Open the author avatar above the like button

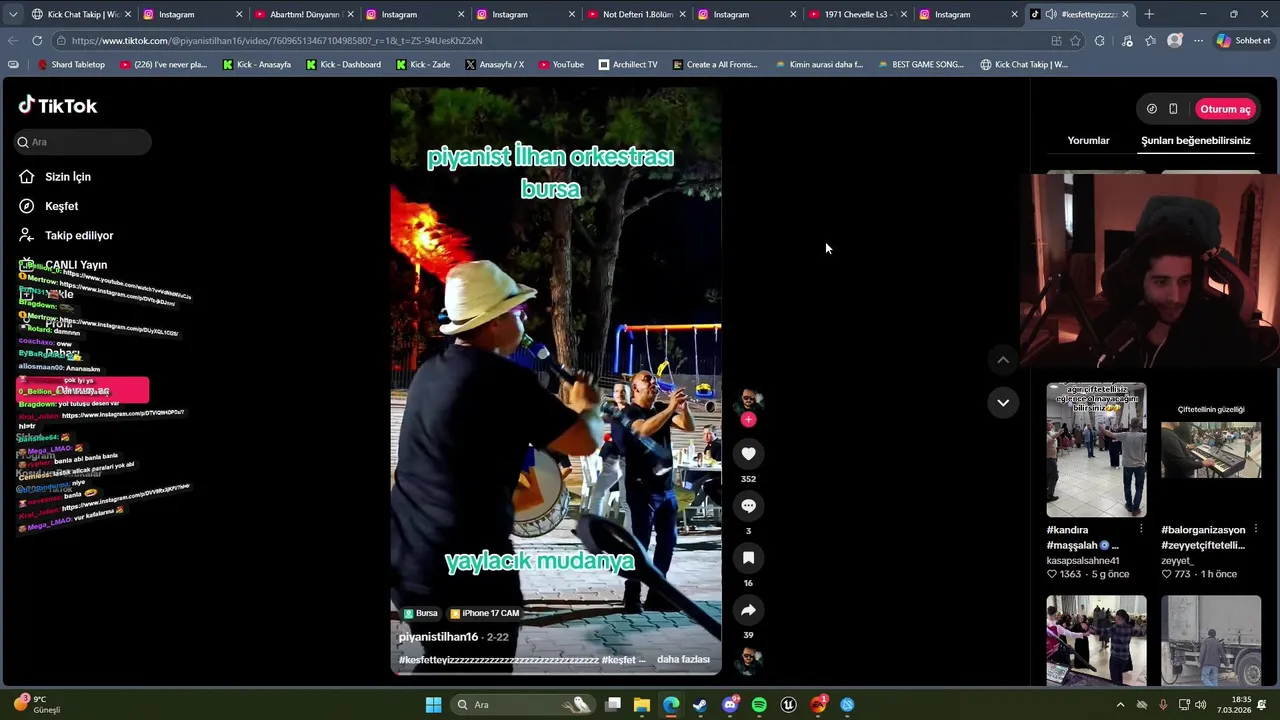click(748, 402)
